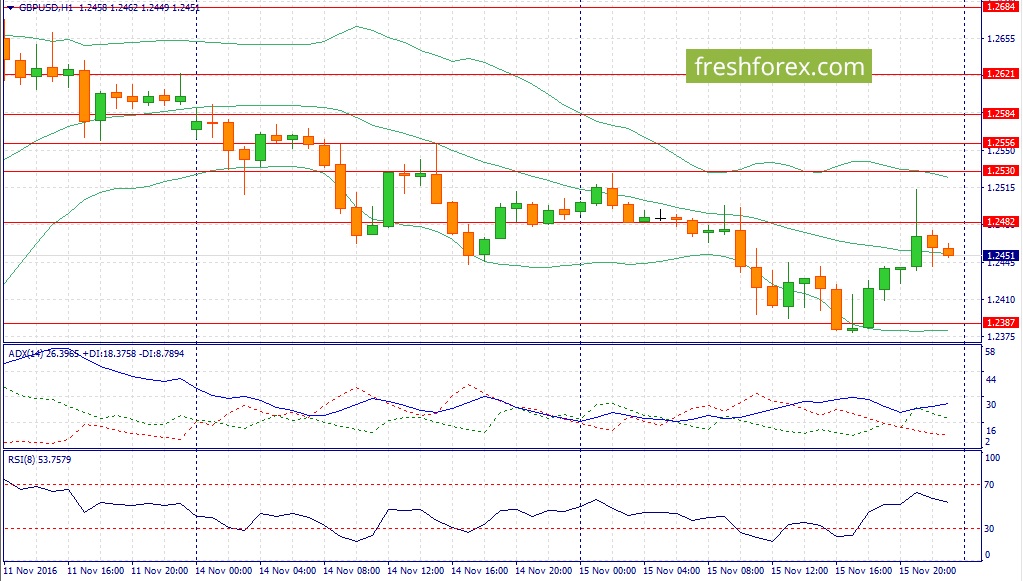
Task: Click the 1.2556 red price label
Action: [x=1000, y=142]
